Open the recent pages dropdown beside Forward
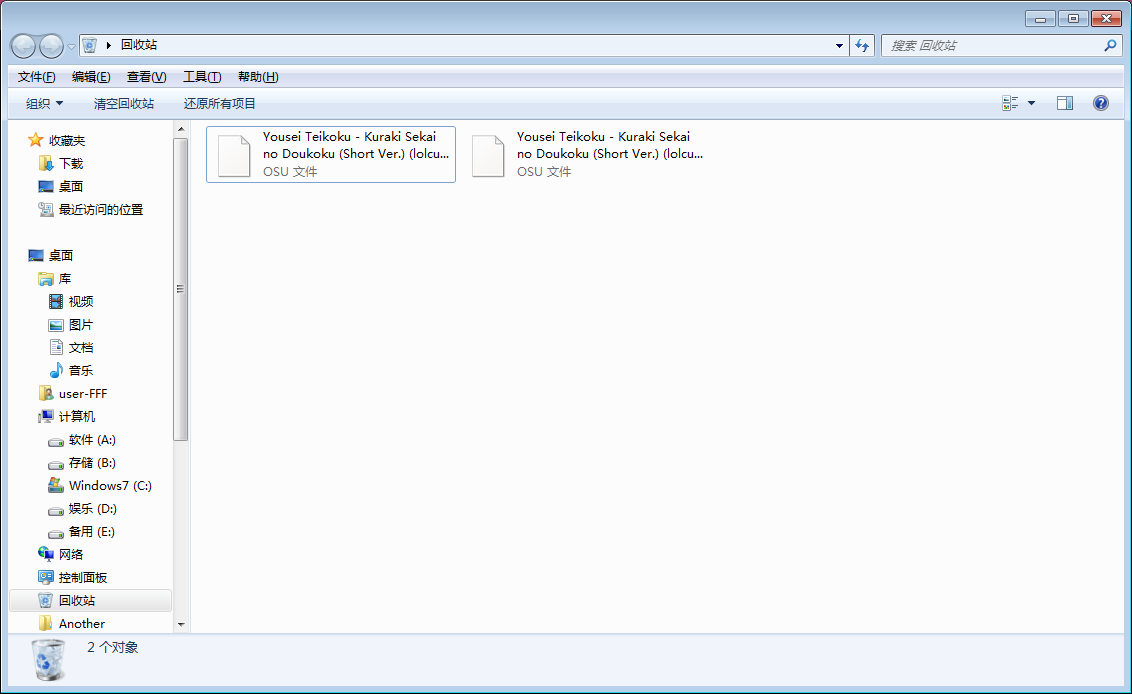Screen dimensions: 1132x694 [71, 46]
